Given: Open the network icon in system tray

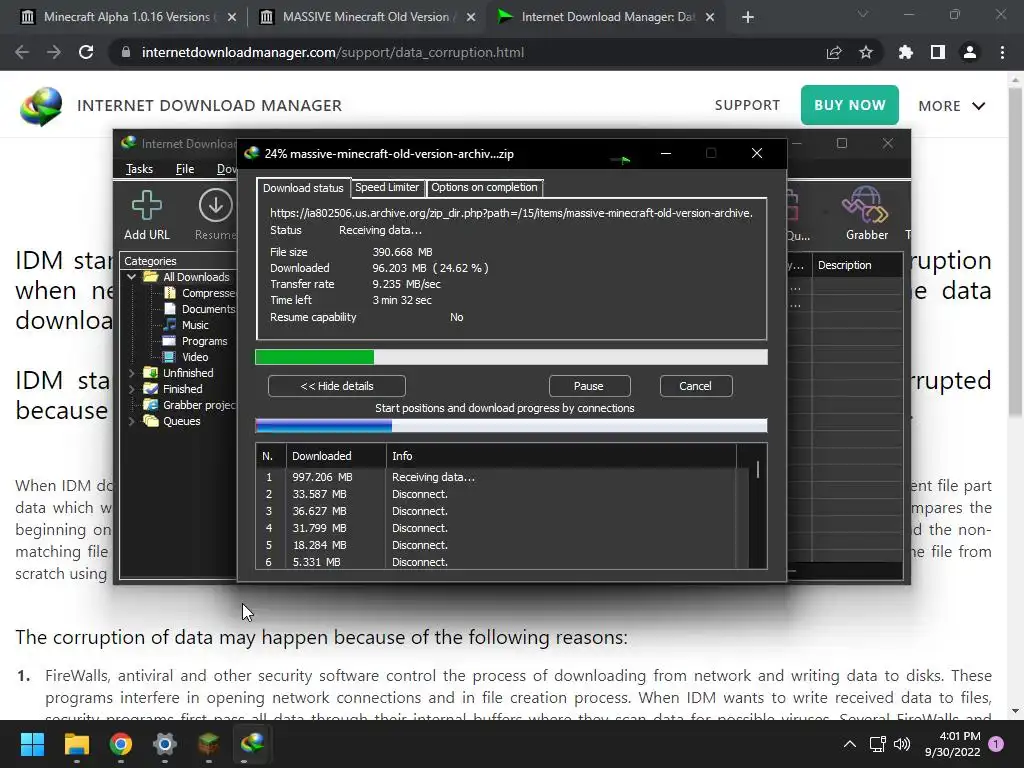Looking at the screenshot, I should pyautogui.click(x=877, y=744).
